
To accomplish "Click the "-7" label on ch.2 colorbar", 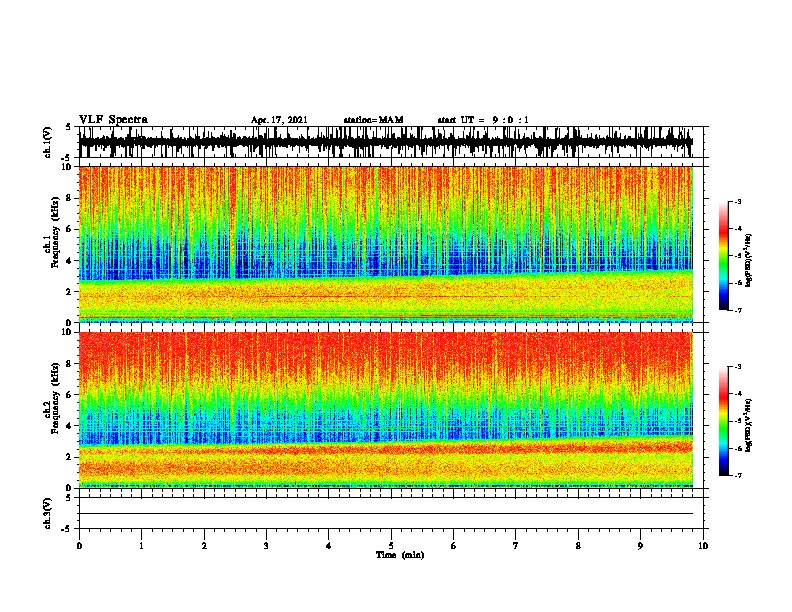I will point(738,476).
